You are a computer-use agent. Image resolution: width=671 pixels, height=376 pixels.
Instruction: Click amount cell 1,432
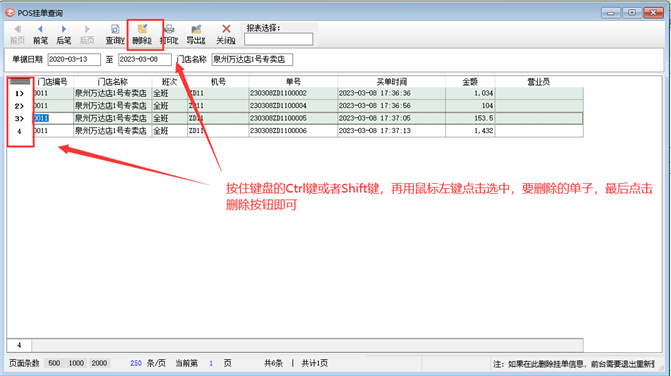(x=470, y=131)
